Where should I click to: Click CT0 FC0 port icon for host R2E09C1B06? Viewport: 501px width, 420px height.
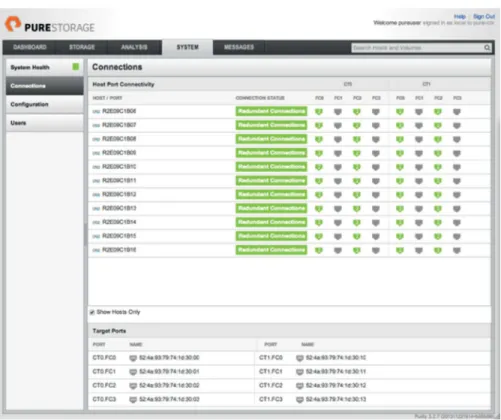click(x=319, y=112)
